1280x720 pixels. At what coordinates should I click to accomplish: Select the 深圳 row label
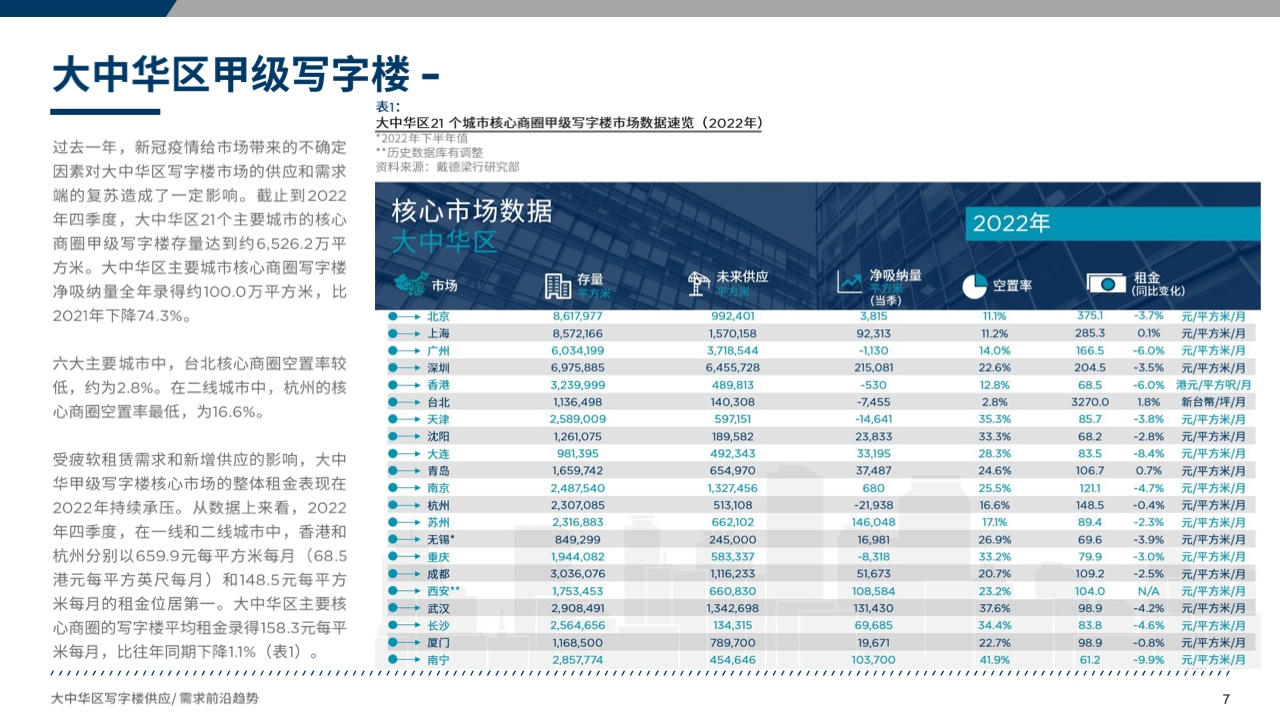[x=438, y=368]
